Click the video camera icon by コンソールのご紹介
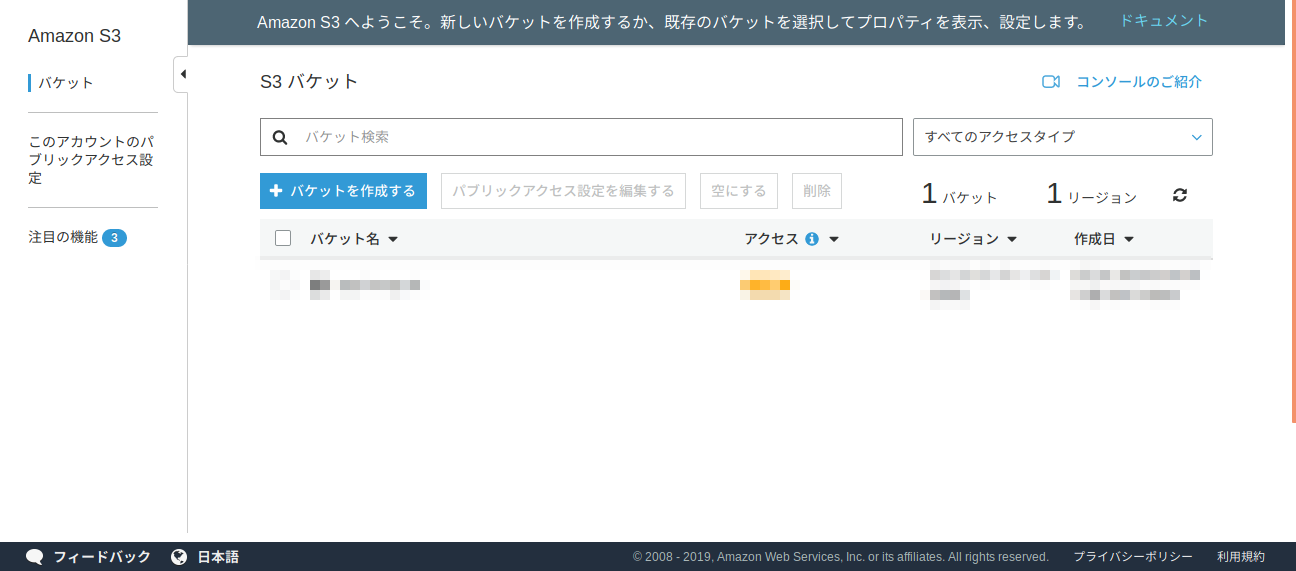The image size is (1296, 571). coord(1050,82)
